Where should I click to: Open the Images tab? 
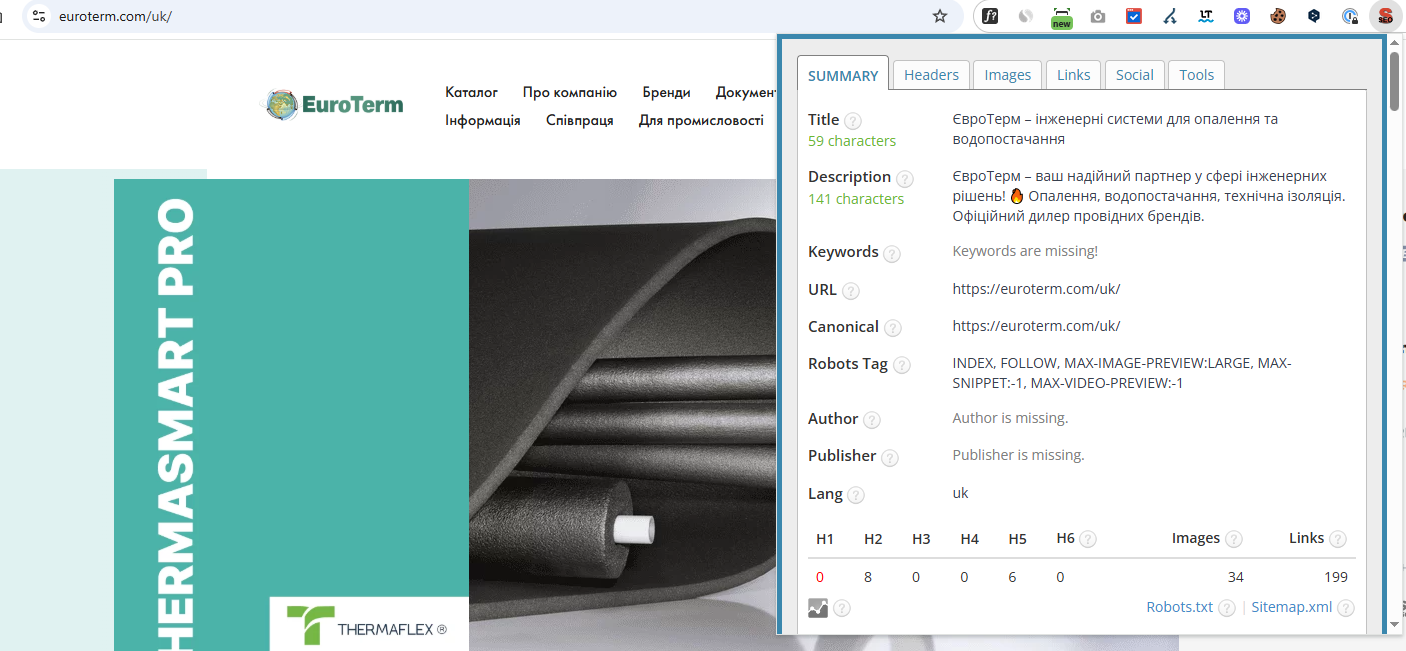click(1007, 75)
